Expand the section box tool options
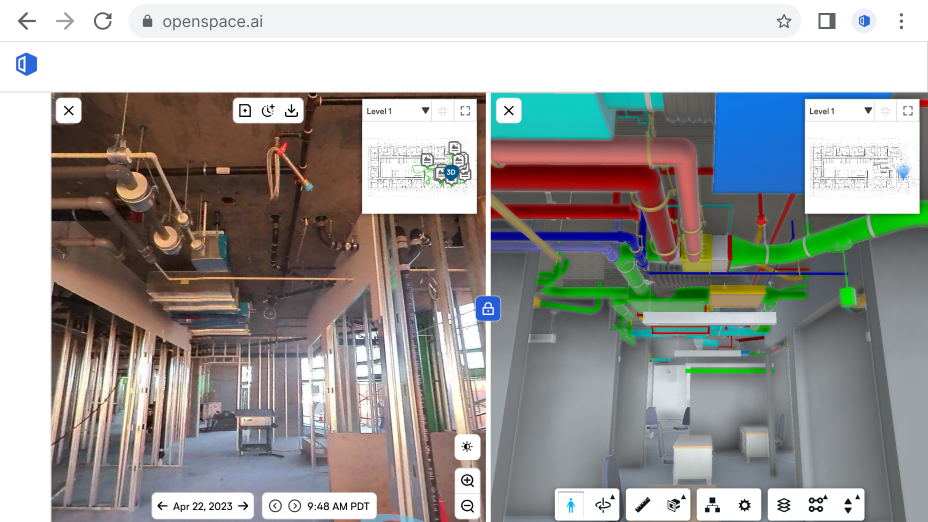Viewport: 928px width, 522px height. (x=676, y=505)
